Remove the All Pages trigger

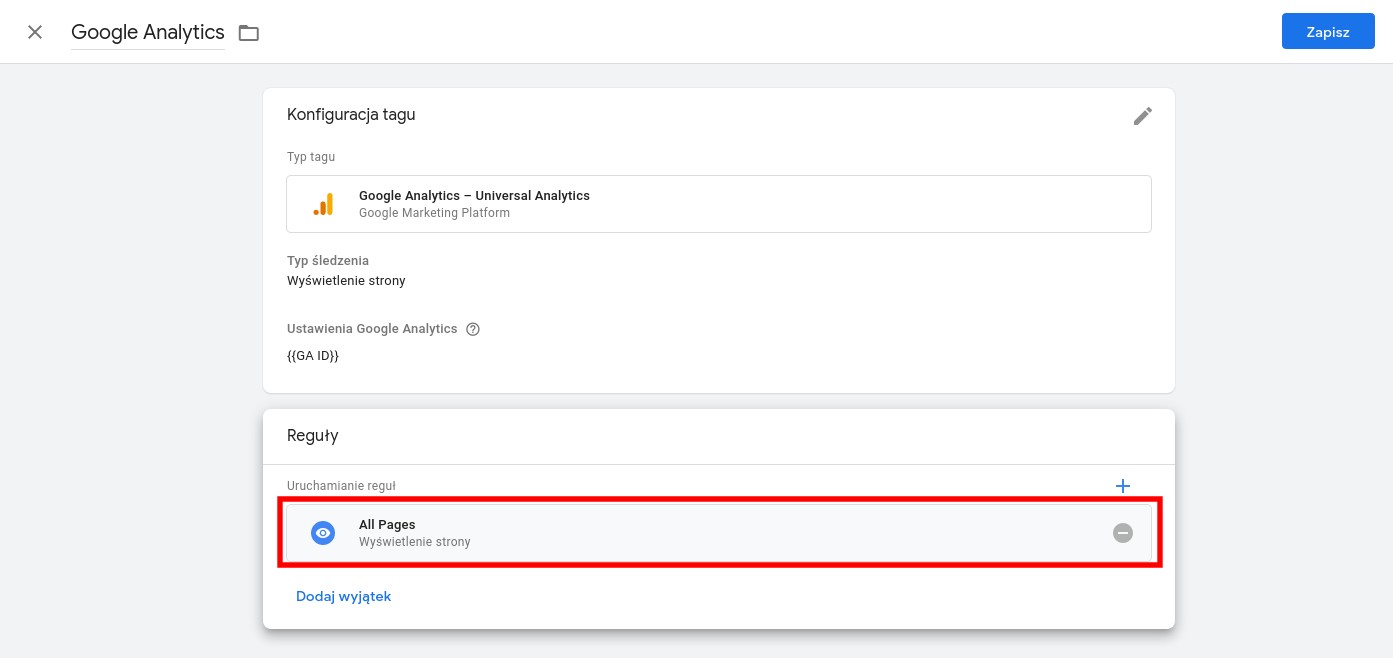click(x=1123, y=533)
